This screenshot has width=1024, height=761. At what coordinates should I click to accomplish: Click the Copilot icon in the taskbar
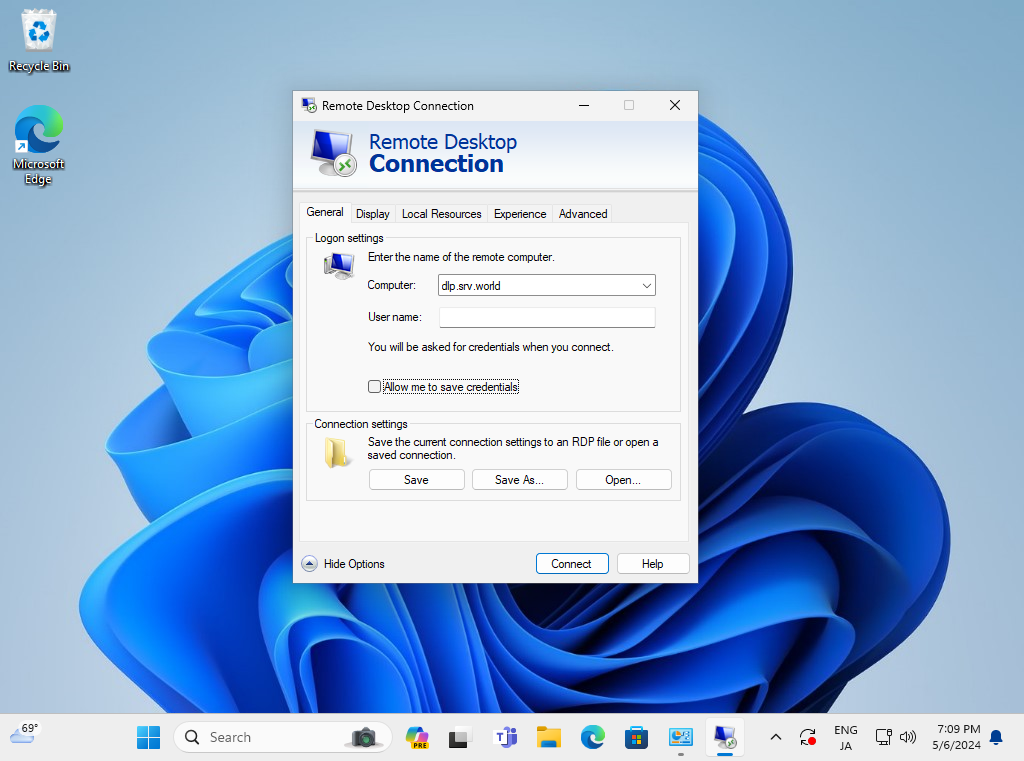click(417, 737)
